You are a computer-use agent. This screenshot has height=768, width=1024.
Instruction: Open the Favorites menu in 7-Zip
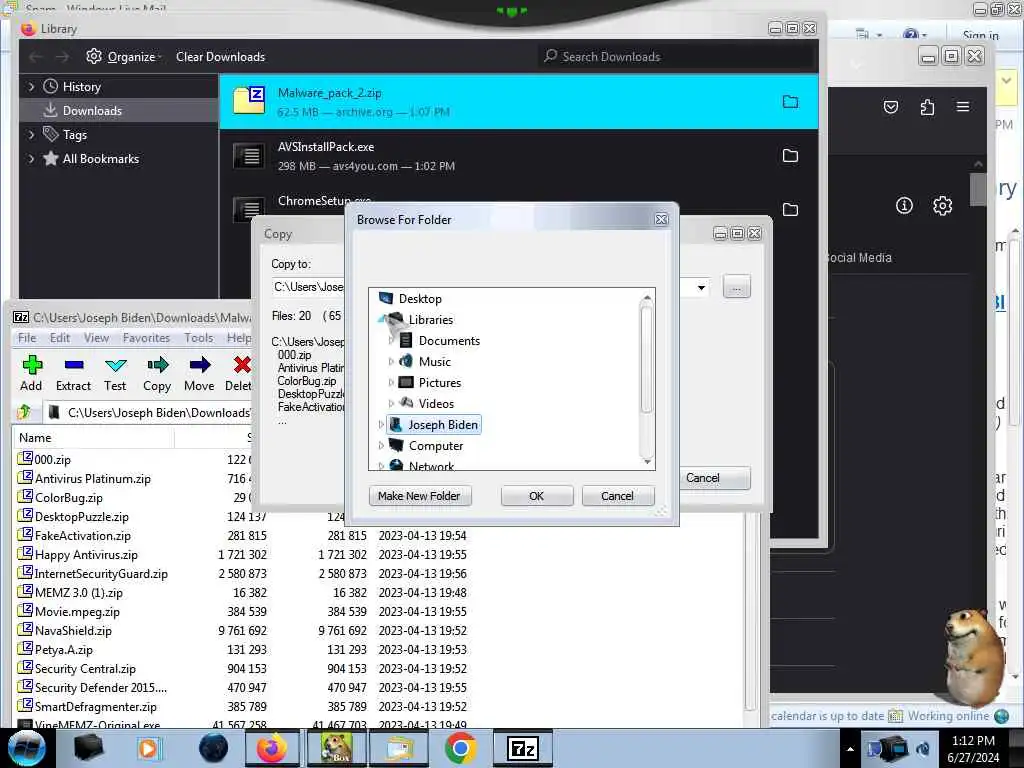pyautogui.click(x=146, y=338)
